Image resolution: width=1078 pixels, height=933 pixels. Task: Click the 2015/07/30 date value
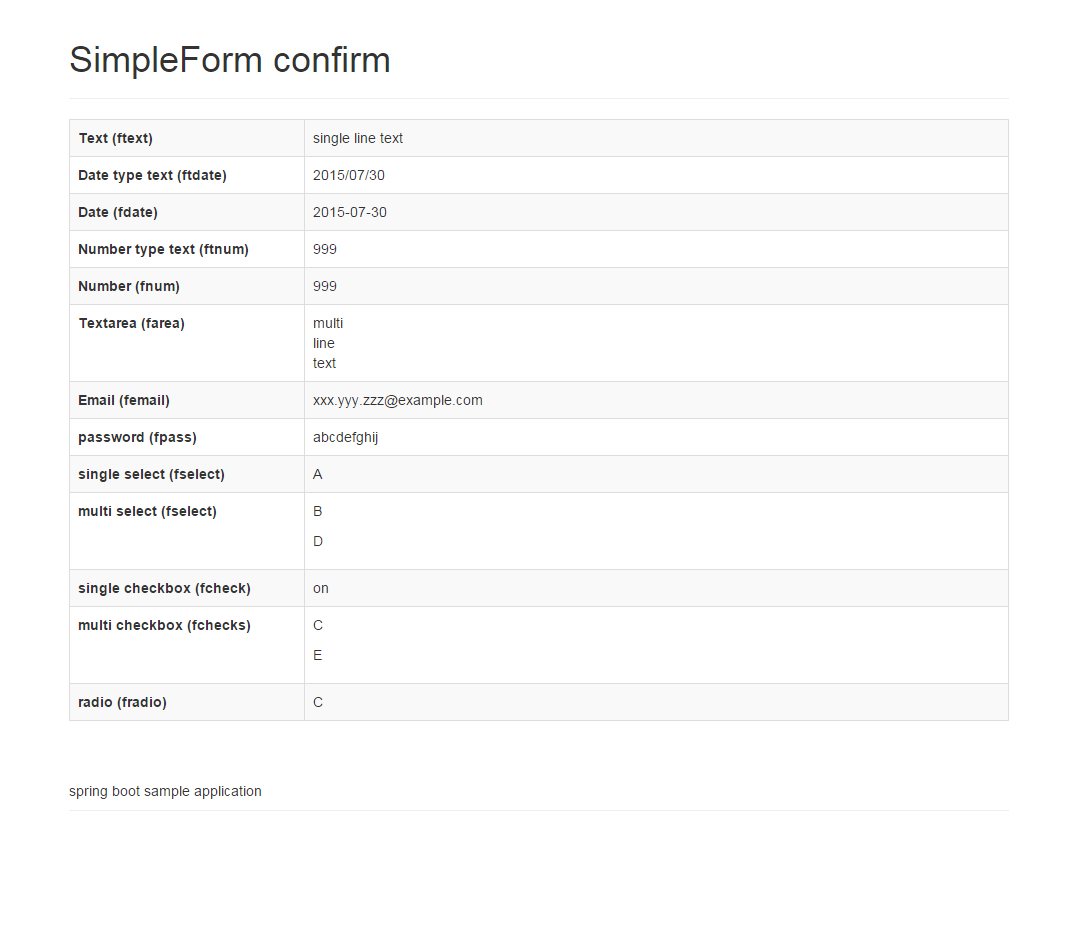pyautogui.click(x=348, y=175)
